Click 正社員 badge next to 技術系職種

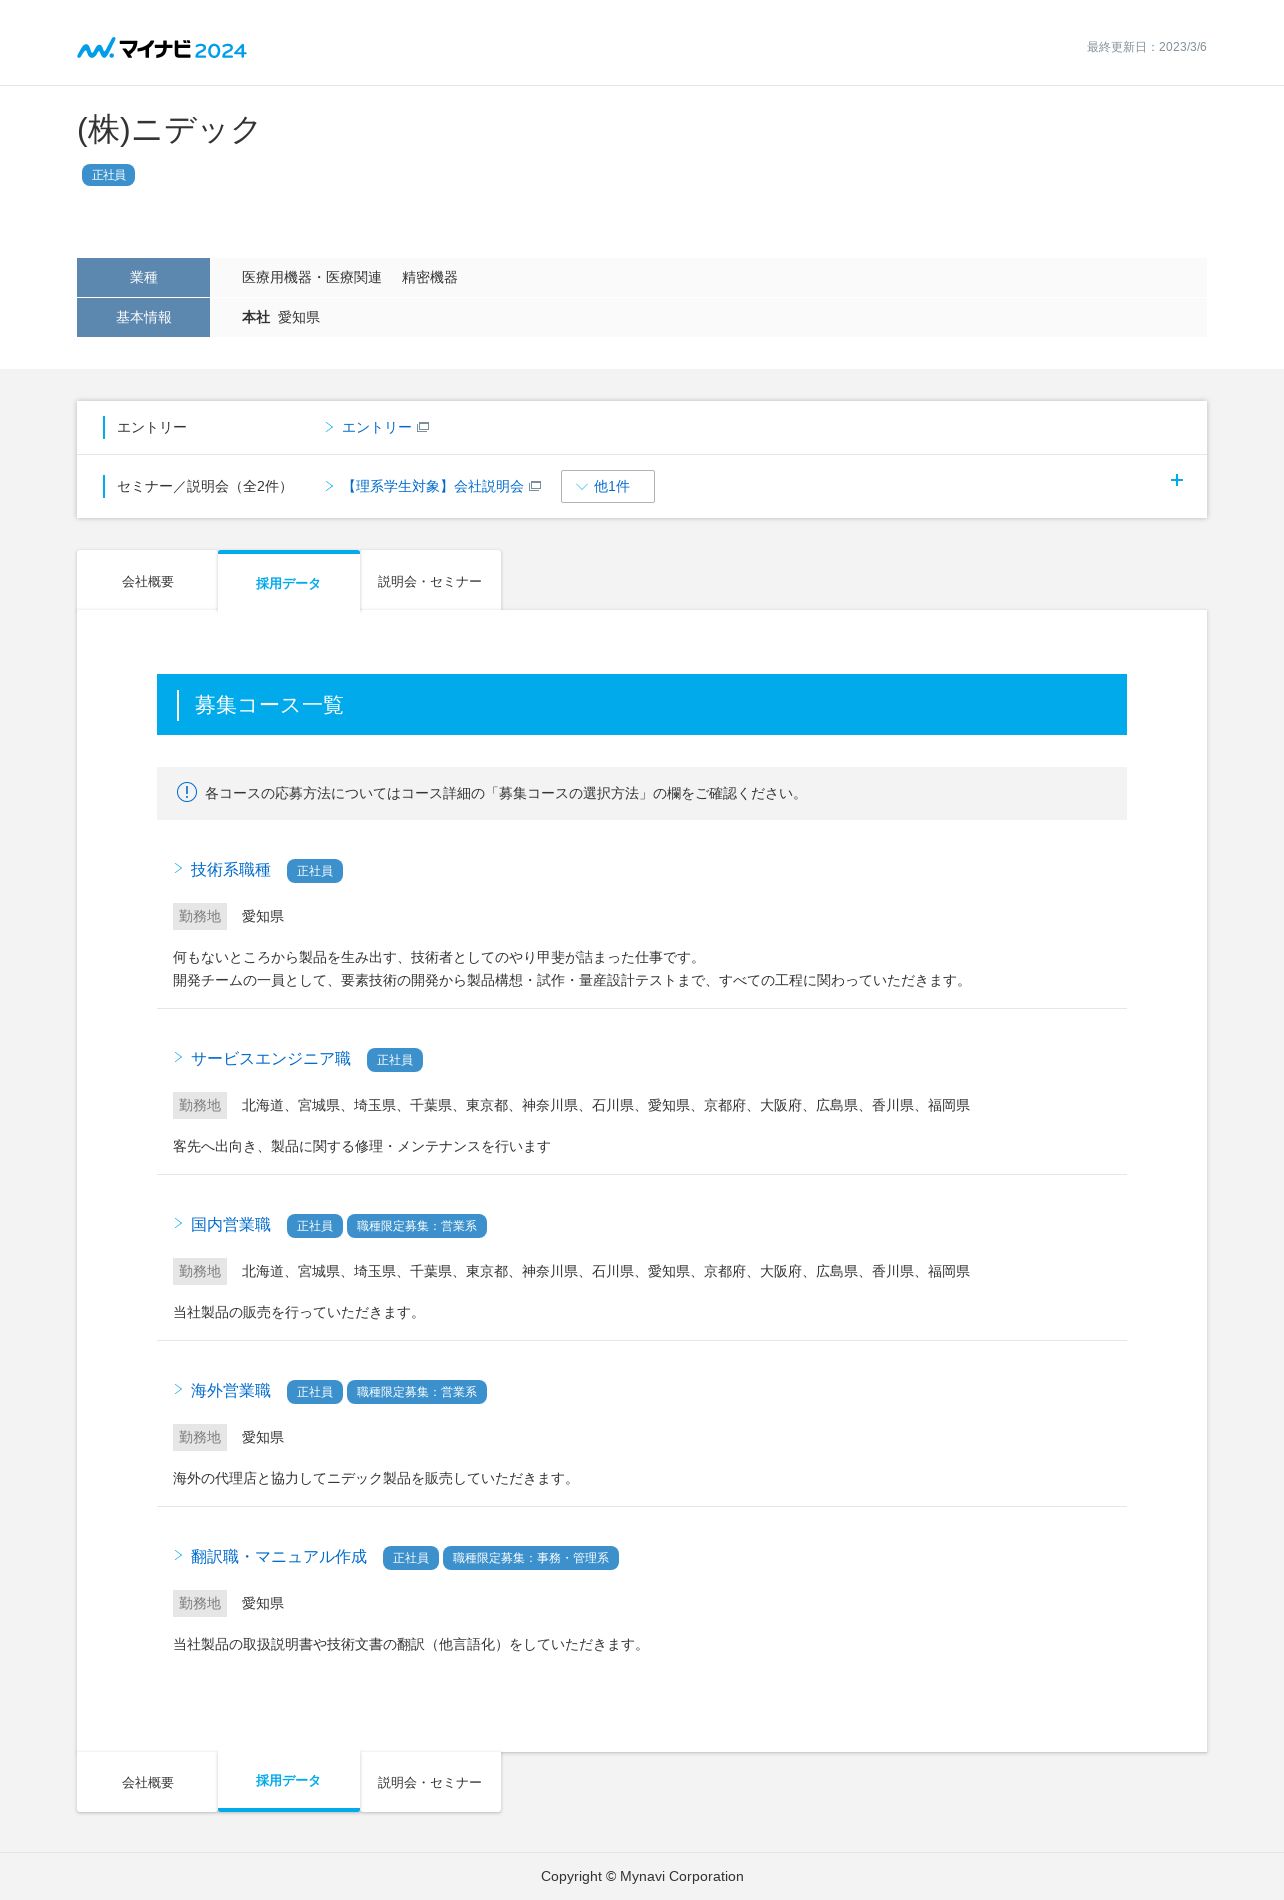(x=315, y=871)
